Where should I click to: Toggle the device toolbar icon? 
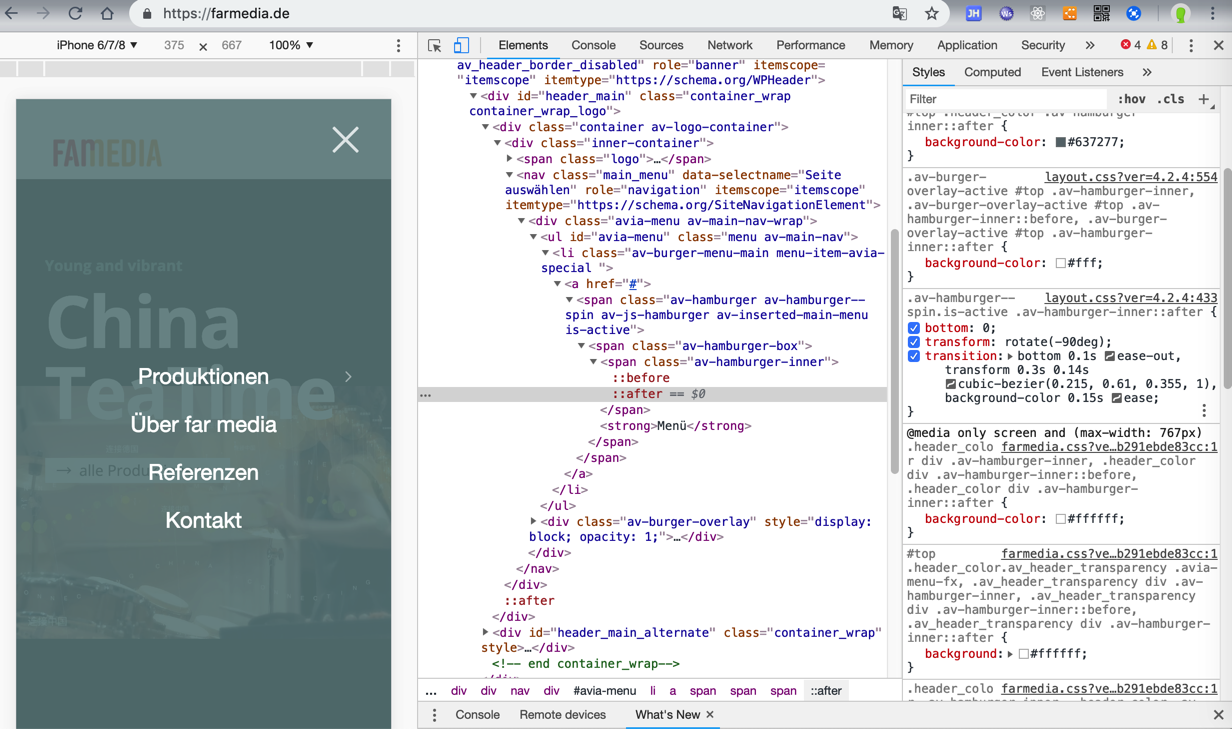point(461,45)
